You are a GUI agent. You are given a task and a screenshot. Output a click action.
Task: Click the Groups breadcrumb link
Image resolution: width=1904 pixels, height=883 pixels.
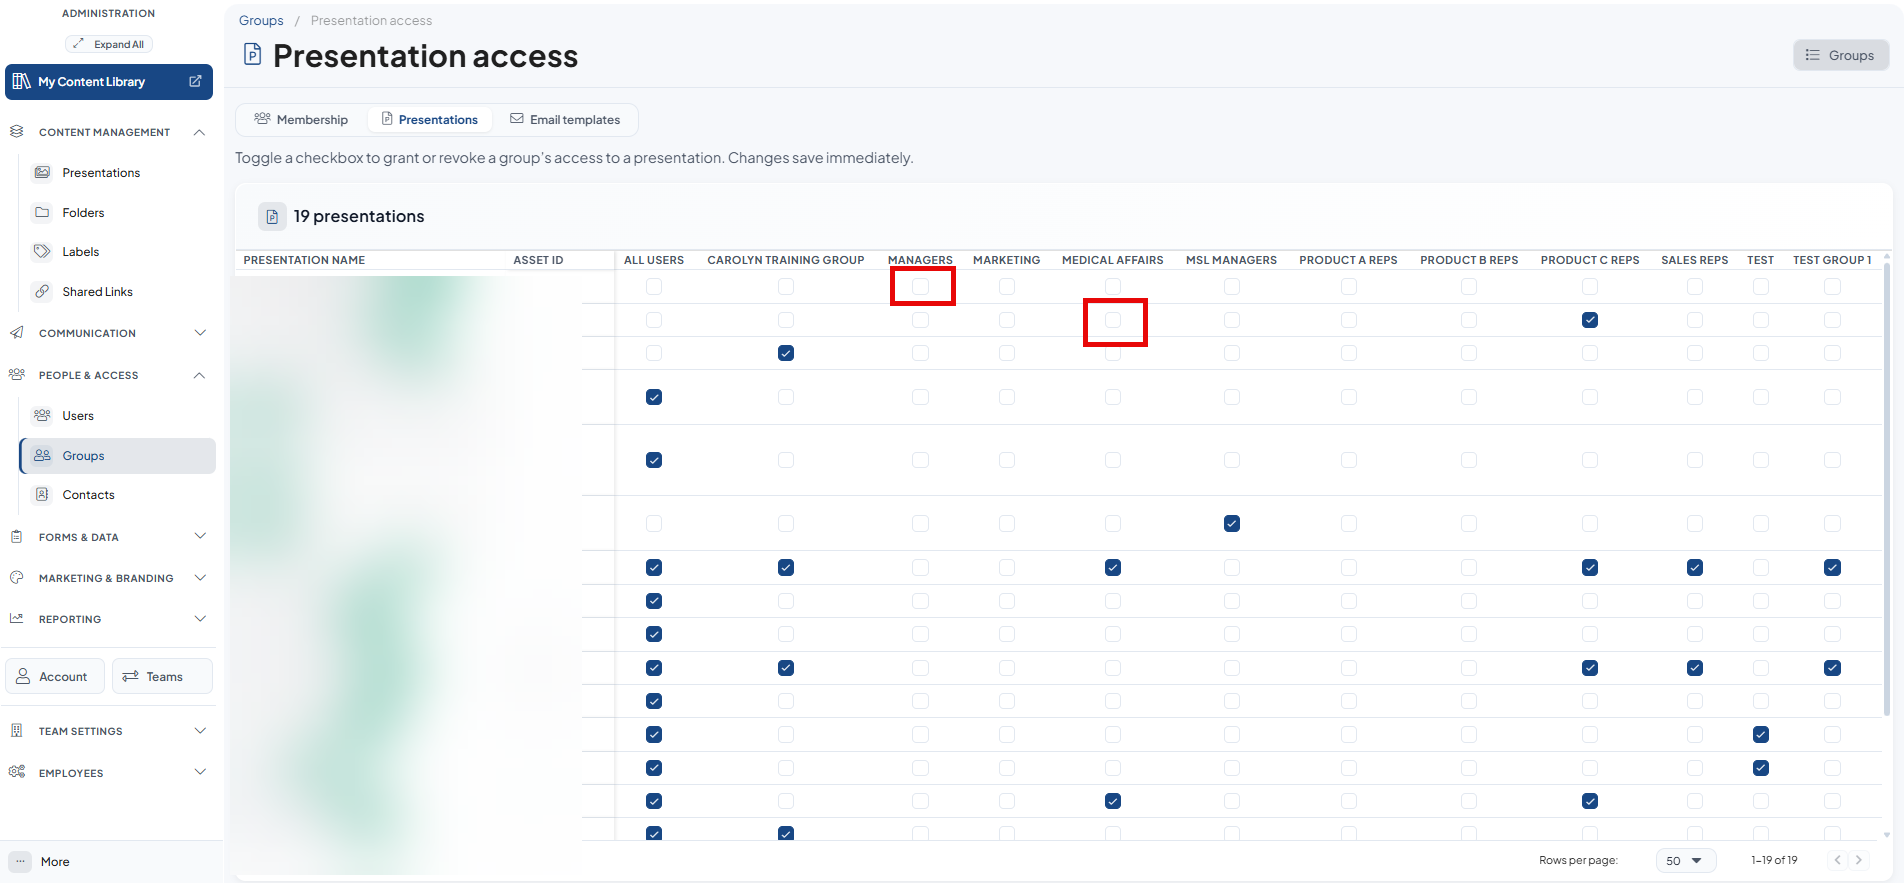coord(261,20)
